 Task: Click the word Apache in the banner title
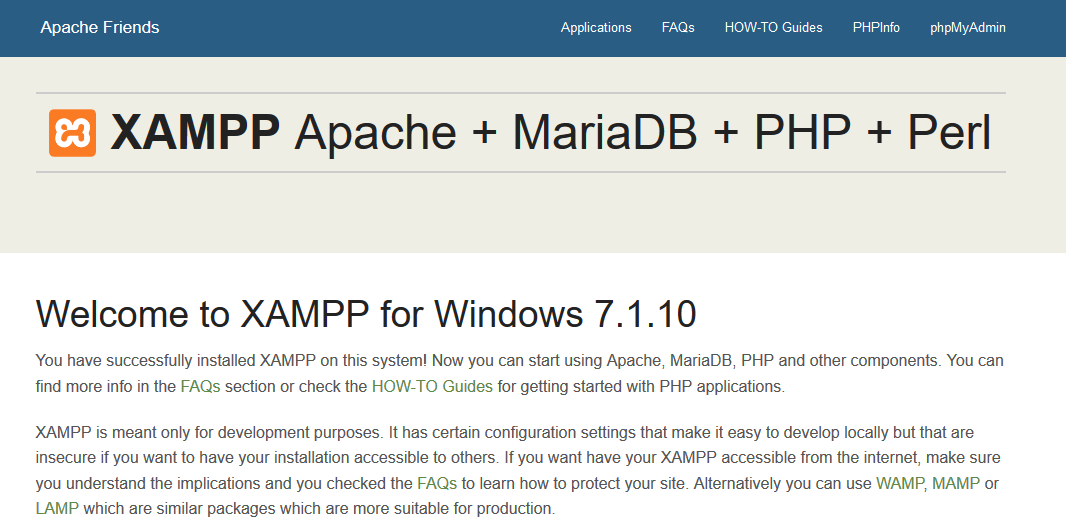click(x=375, y=132)
